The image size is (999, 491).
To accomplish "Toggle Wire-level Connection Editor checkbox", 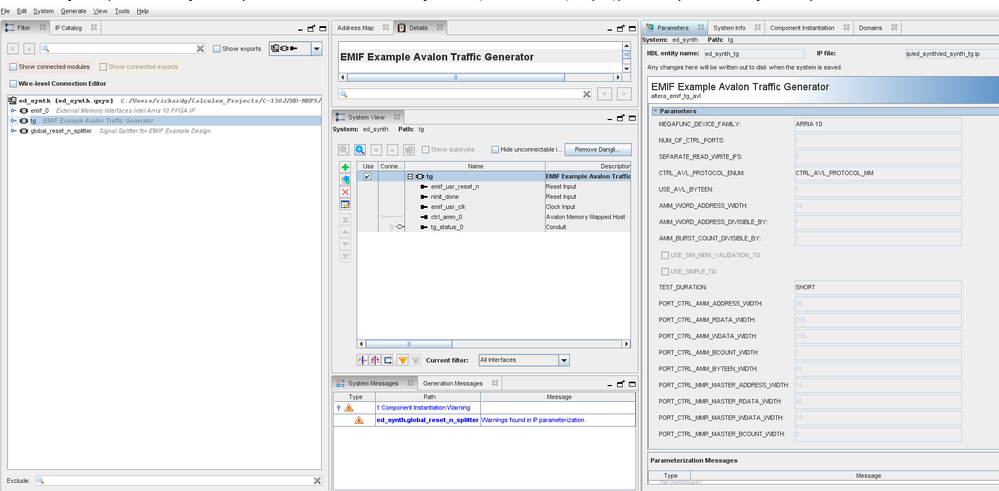I will [13, 84].
